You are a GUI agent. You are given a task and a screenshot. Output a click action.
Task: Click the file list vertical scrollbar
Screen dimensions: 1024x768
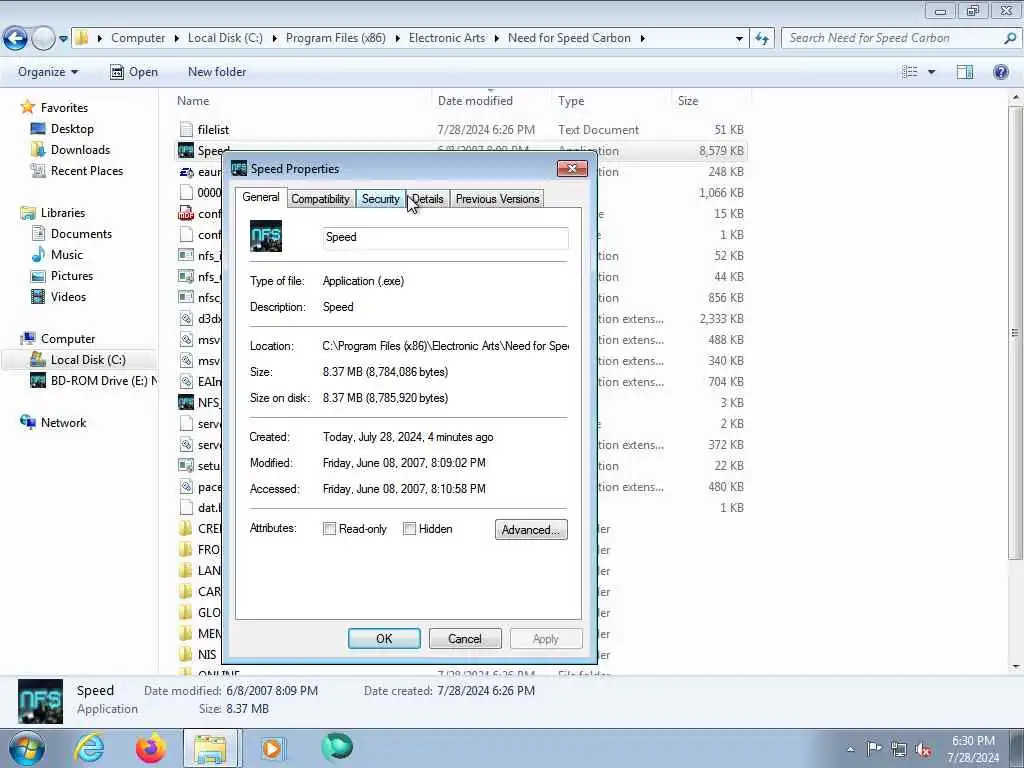pyautogui.click(x=1016, y=332)
